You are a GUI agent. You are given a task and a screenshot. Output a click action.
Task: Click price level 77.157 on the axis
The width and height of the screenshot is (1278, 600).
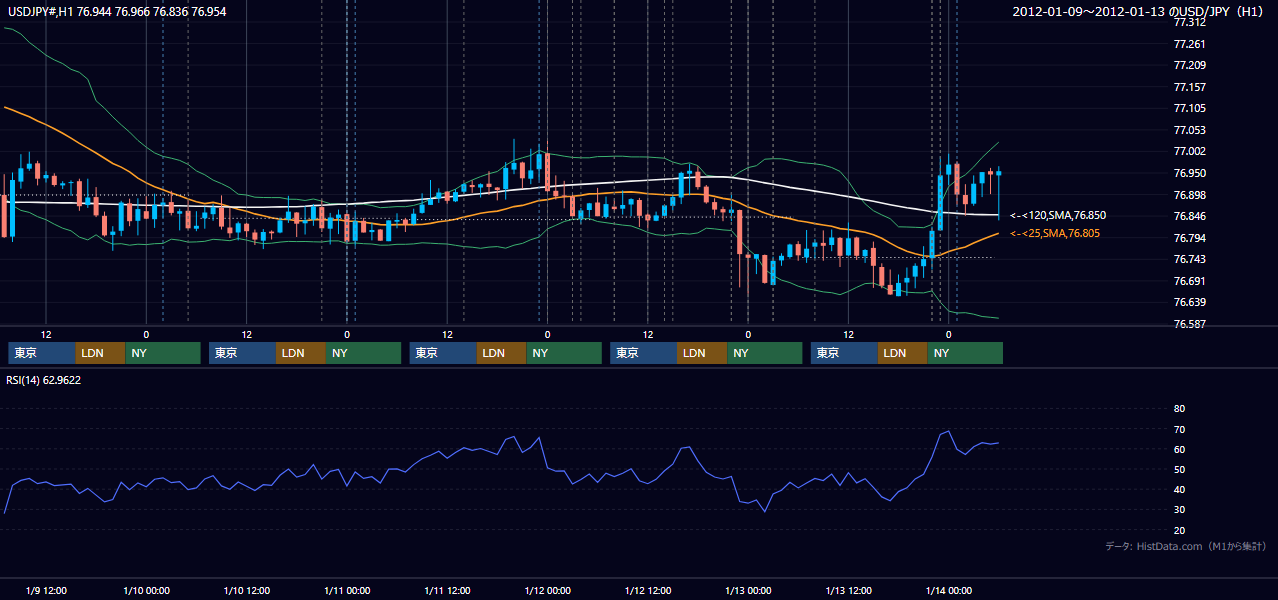click(1189, 87)
